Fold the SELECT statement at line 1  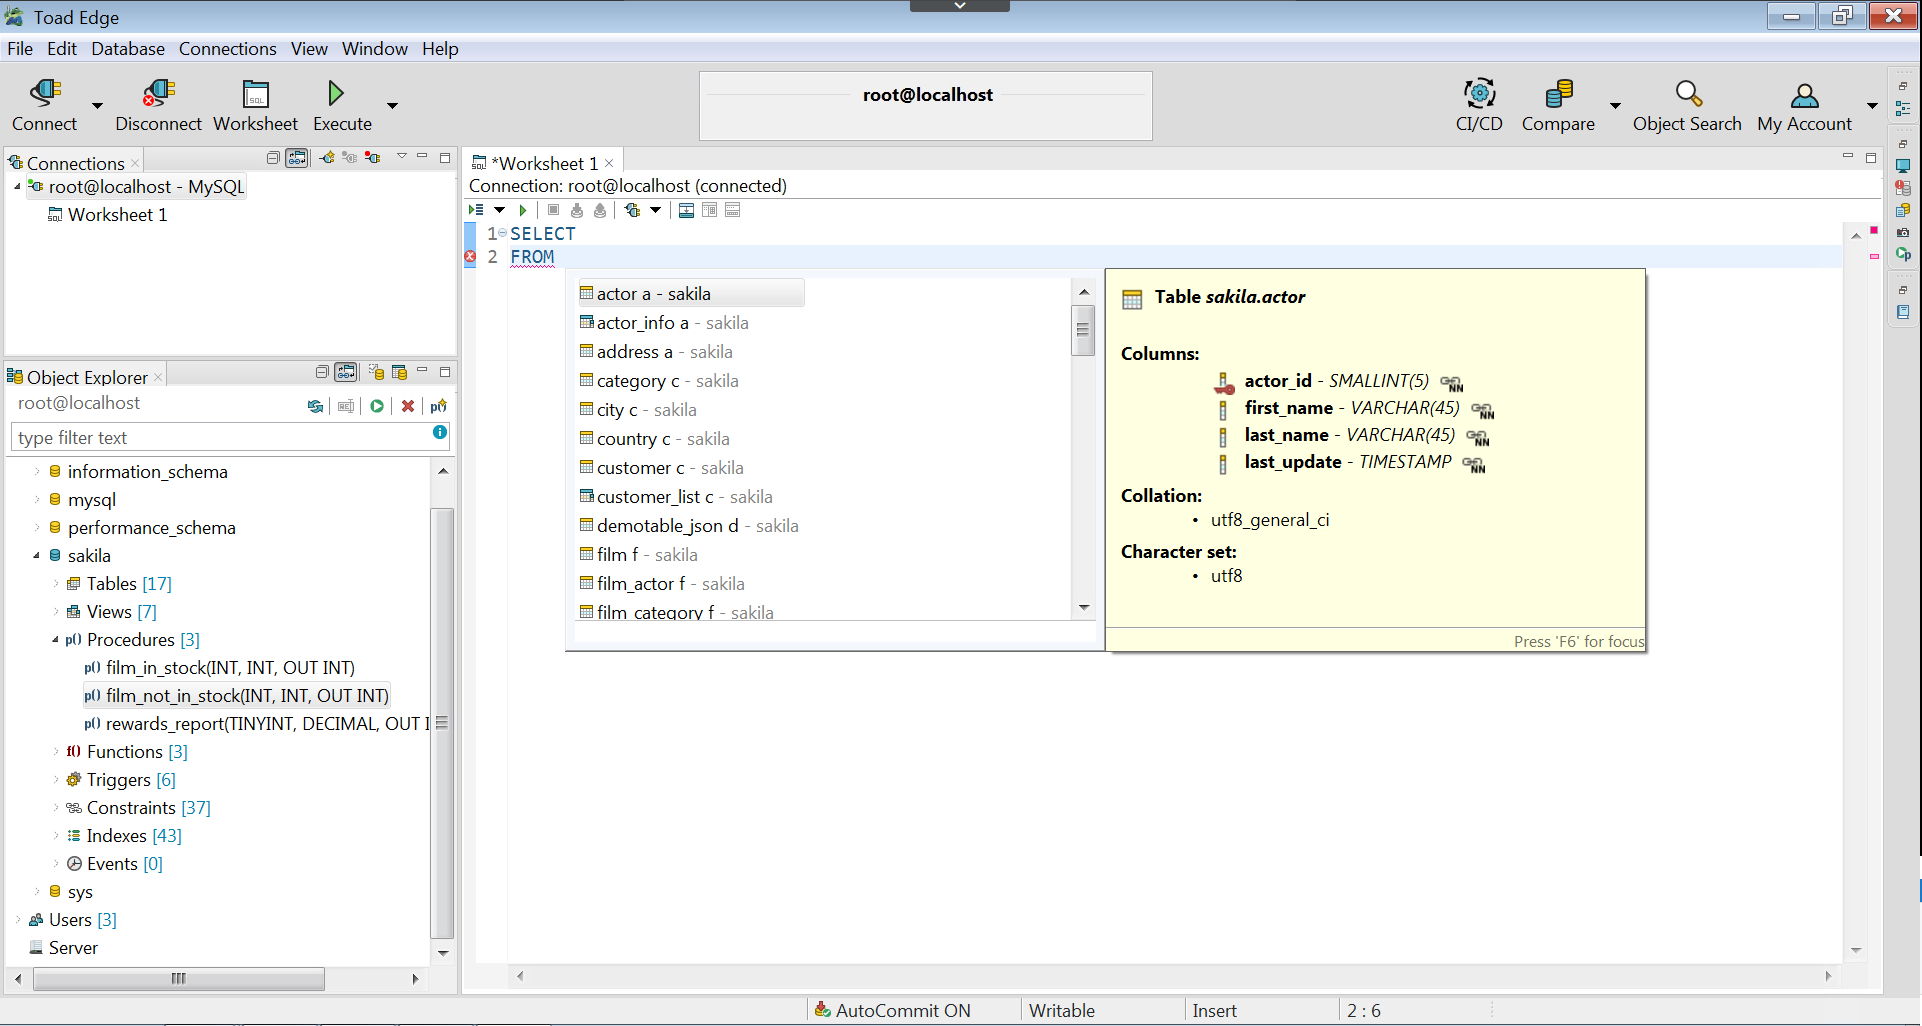pos(503,233)
